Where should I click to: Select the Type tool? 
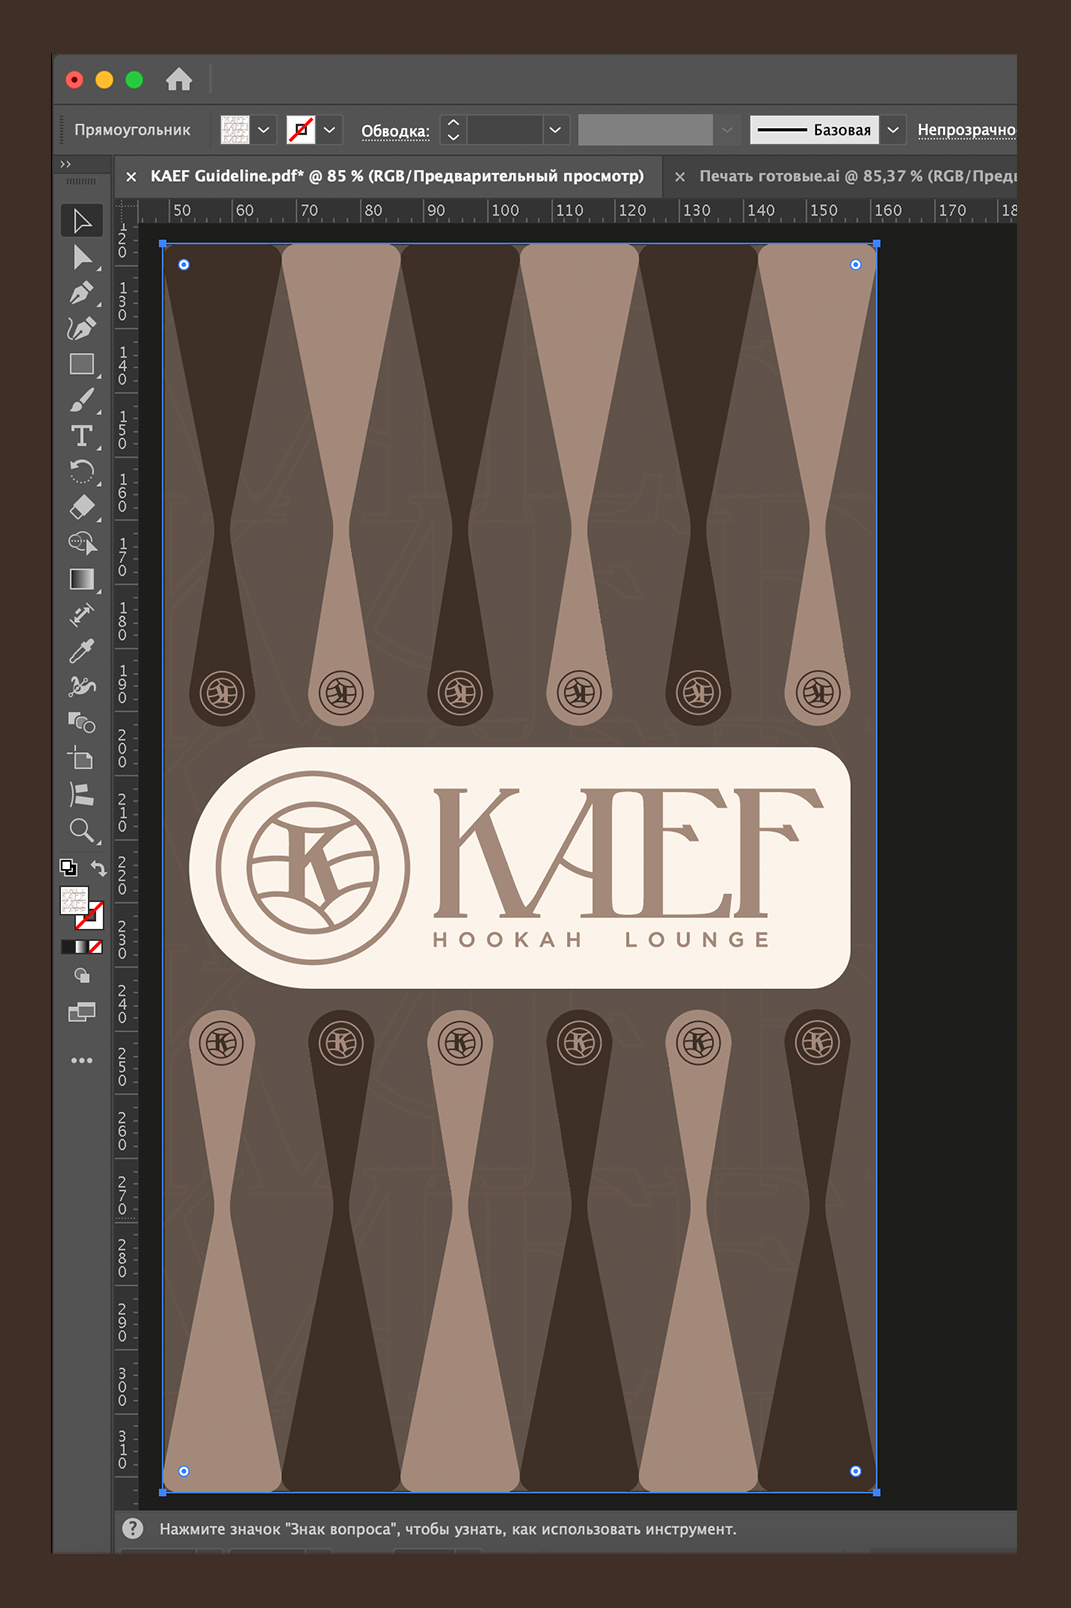coord(82,436)
